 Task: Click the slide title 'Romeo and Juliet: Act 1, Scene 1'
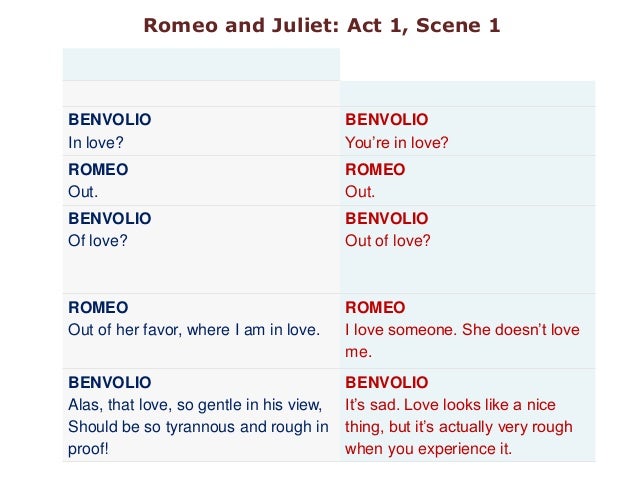point(322,26)
